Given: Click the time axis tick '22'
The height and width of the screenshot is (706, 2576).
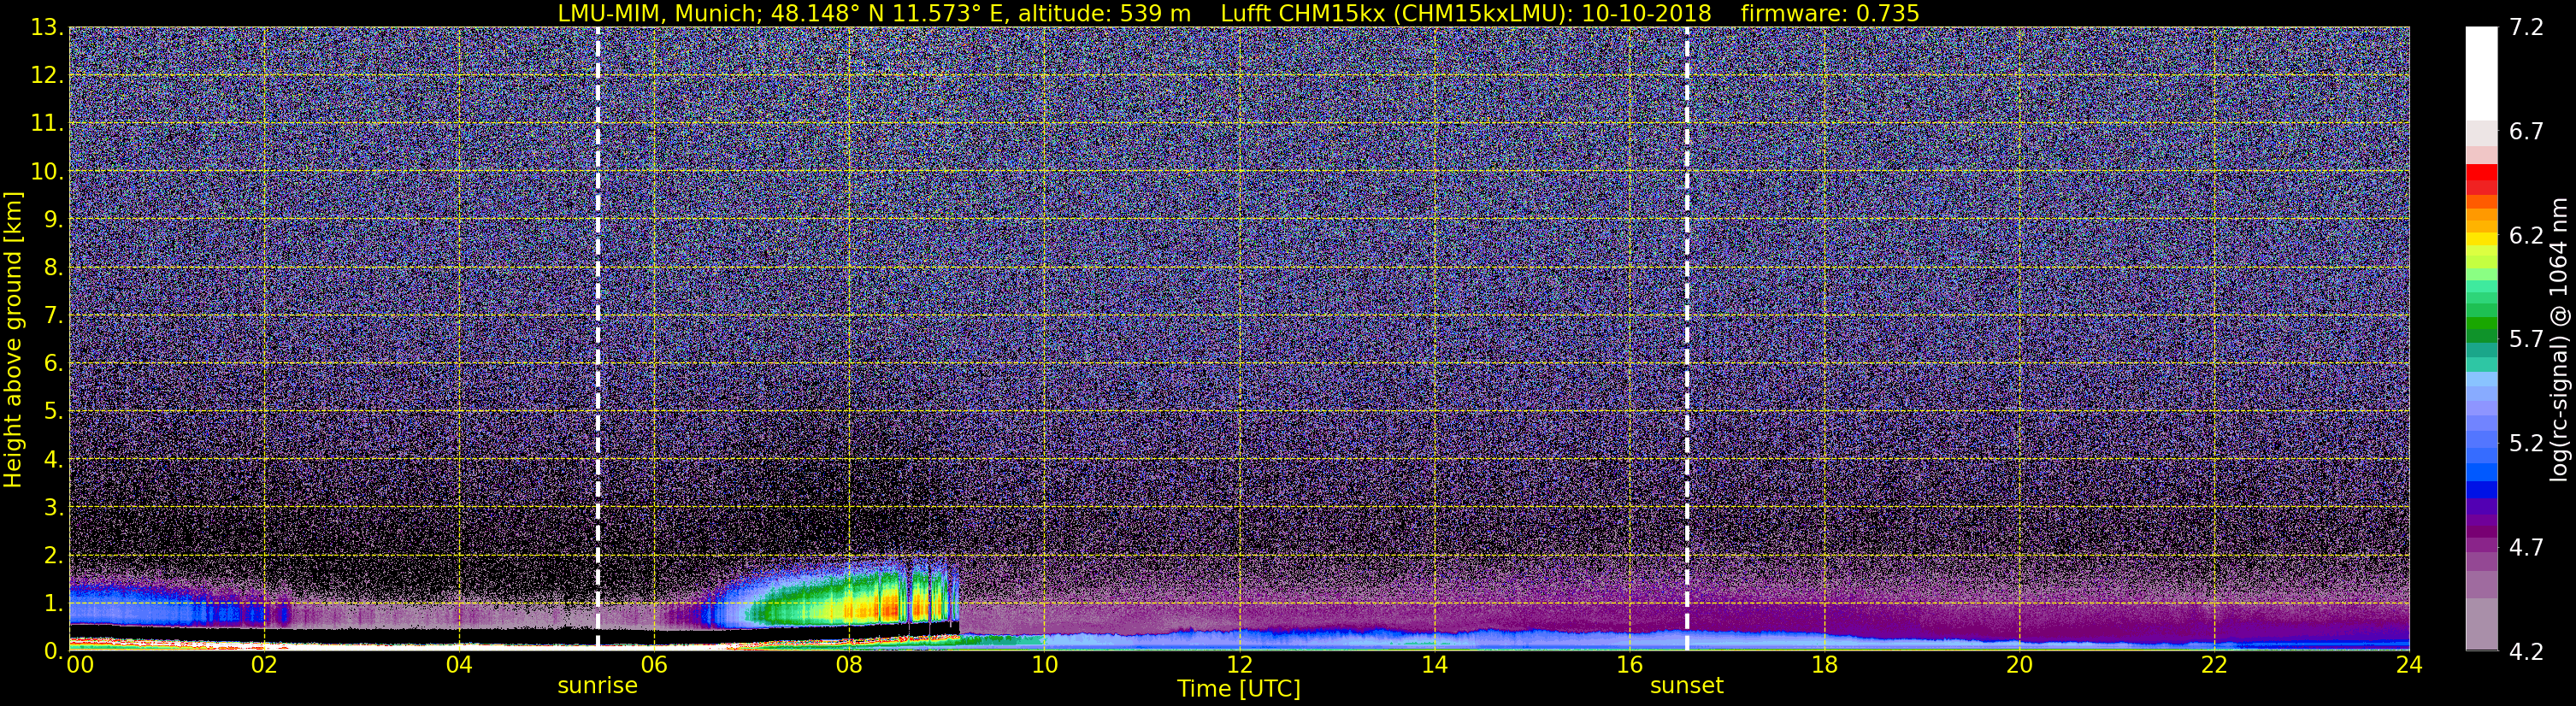Looking at the screenshot, I should click(x=2214, y=665).
